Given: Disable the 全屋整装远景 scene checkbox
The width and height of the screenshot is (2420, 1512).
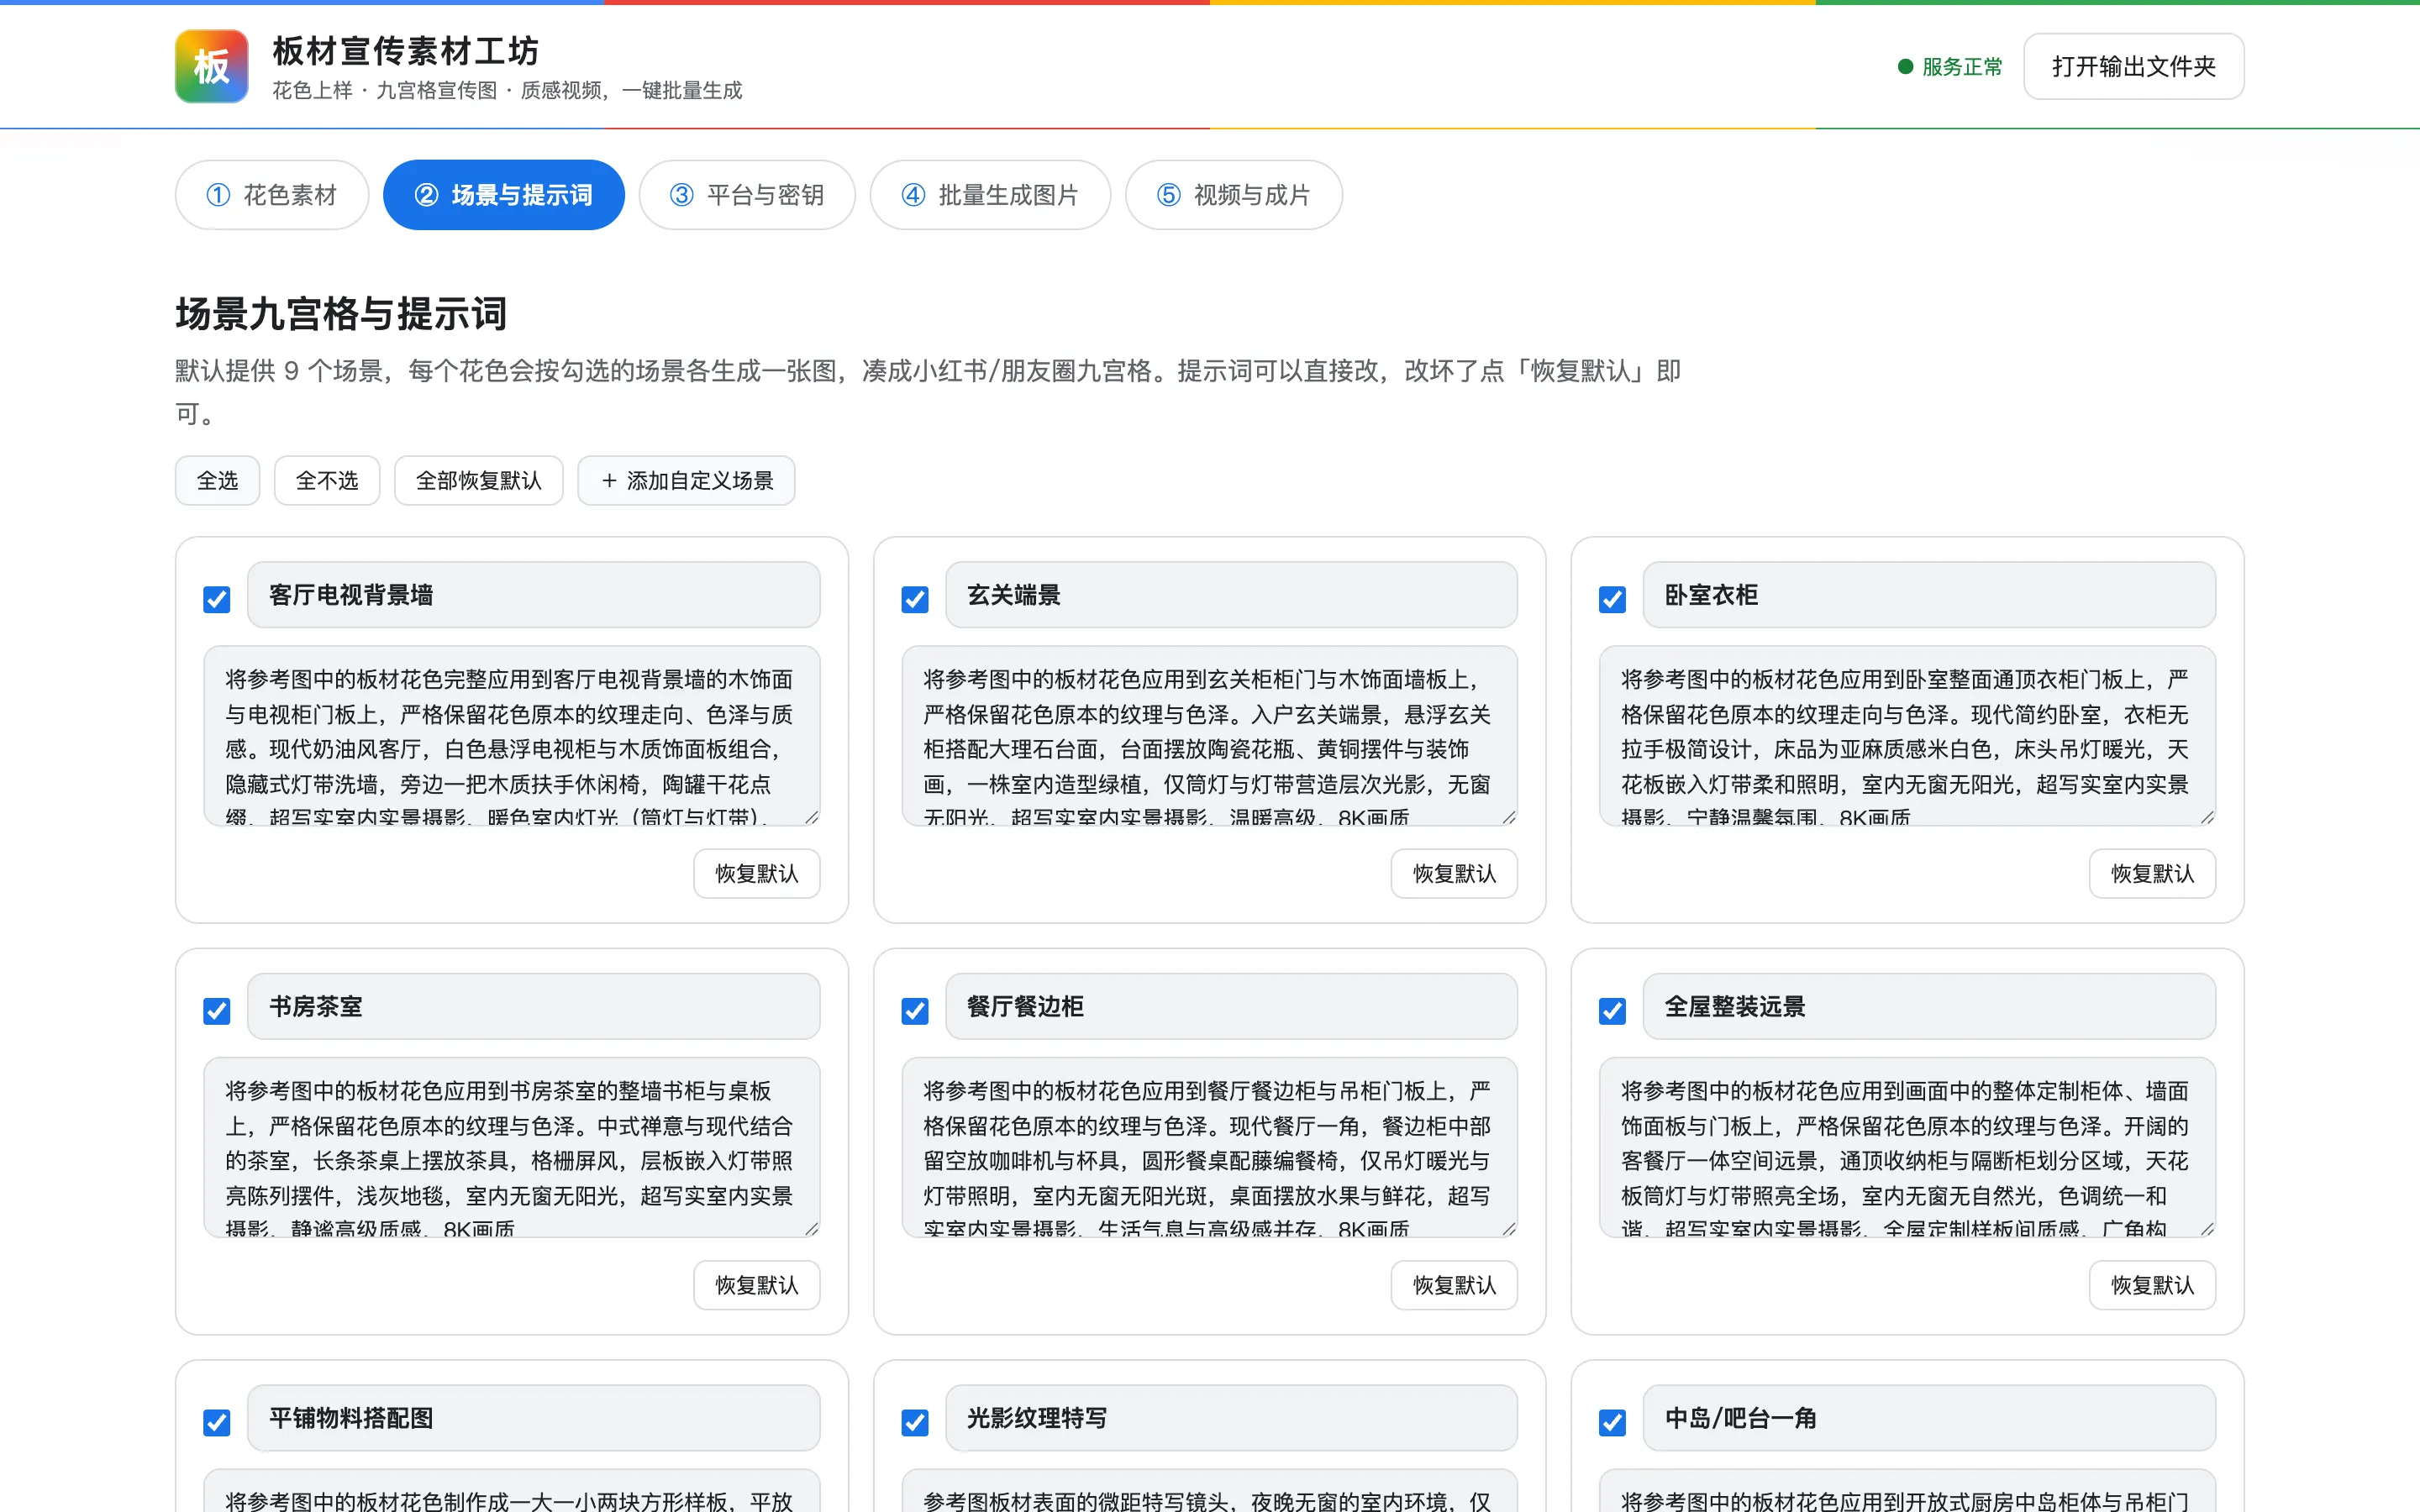Looking at the screenshot, I should click(1612, 1011).
